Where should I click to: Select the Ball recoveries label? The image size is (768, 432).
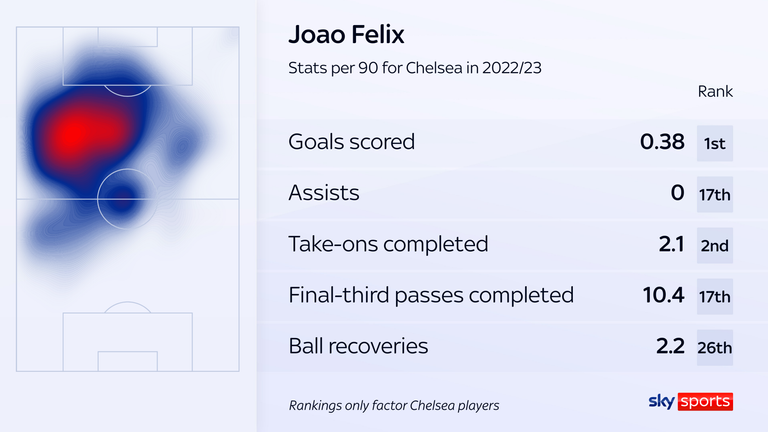click(358, 346)
